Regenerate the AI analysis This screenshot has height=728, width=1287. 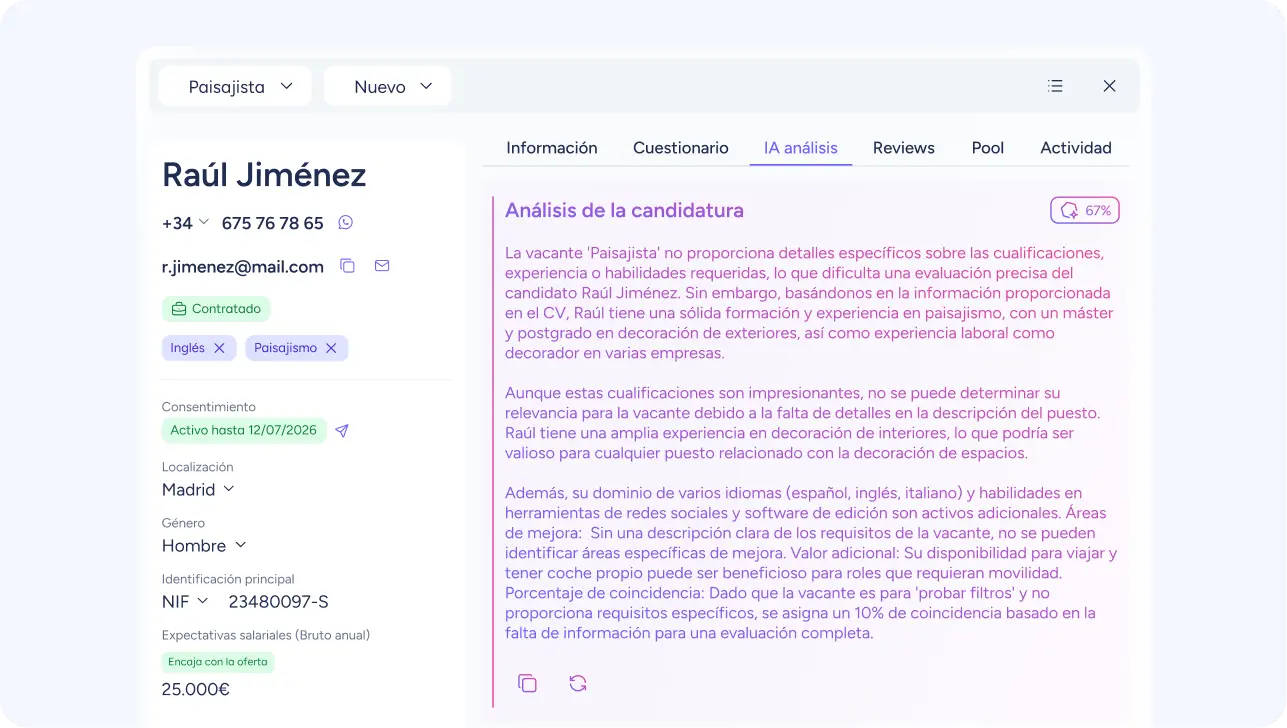(578, 683)
